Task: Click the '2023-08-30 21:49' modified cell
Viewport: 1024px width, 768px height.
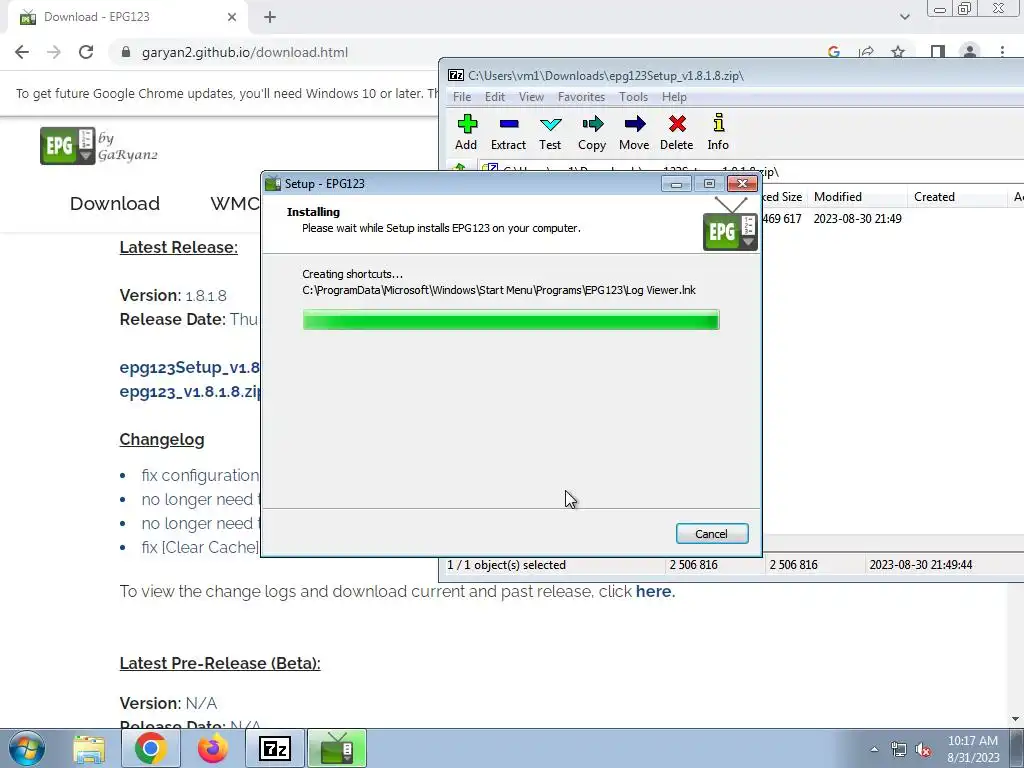Action: 857,219
